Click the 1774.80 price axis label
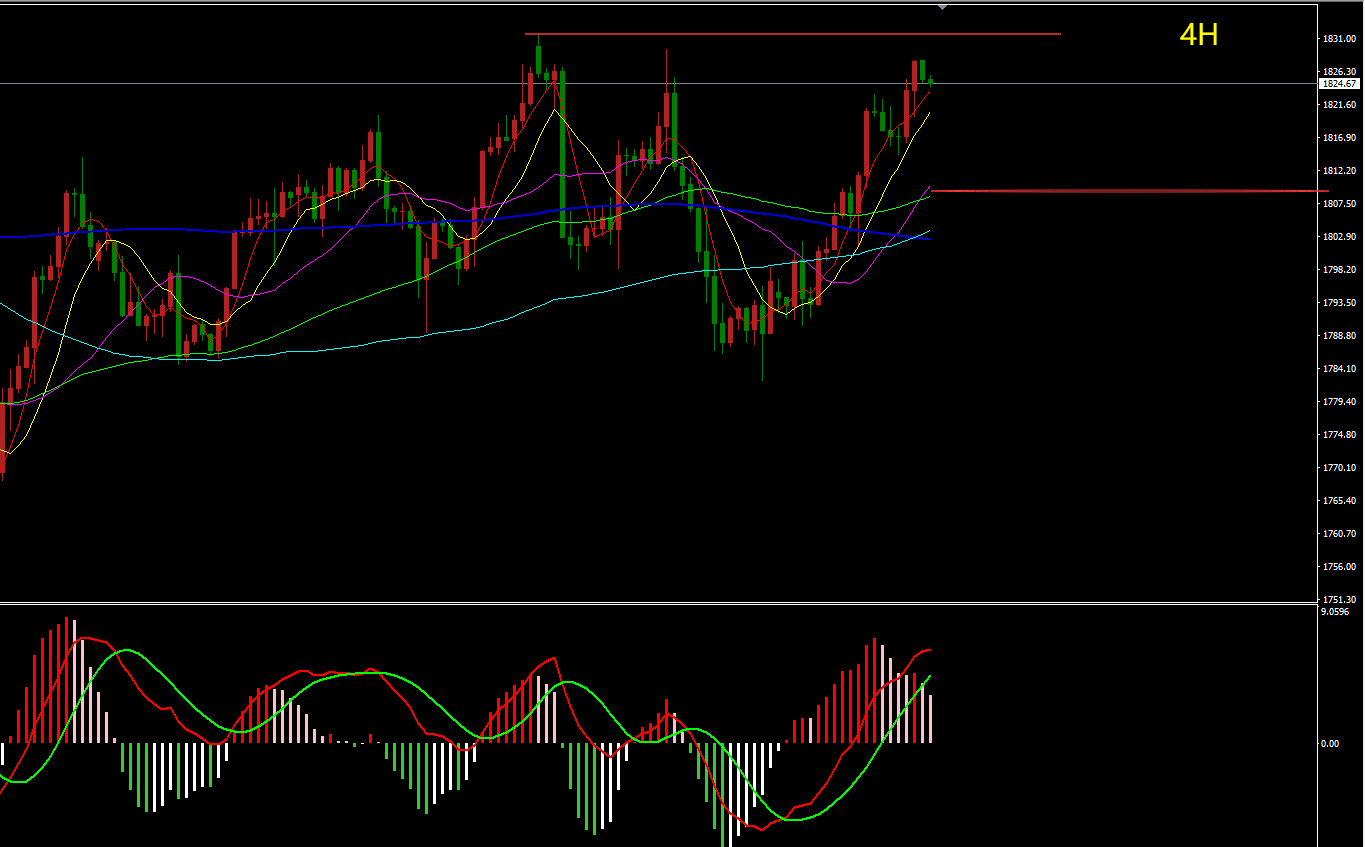Image resolution: width=1365 pixels, height=847 pixels. [1339, 435]
